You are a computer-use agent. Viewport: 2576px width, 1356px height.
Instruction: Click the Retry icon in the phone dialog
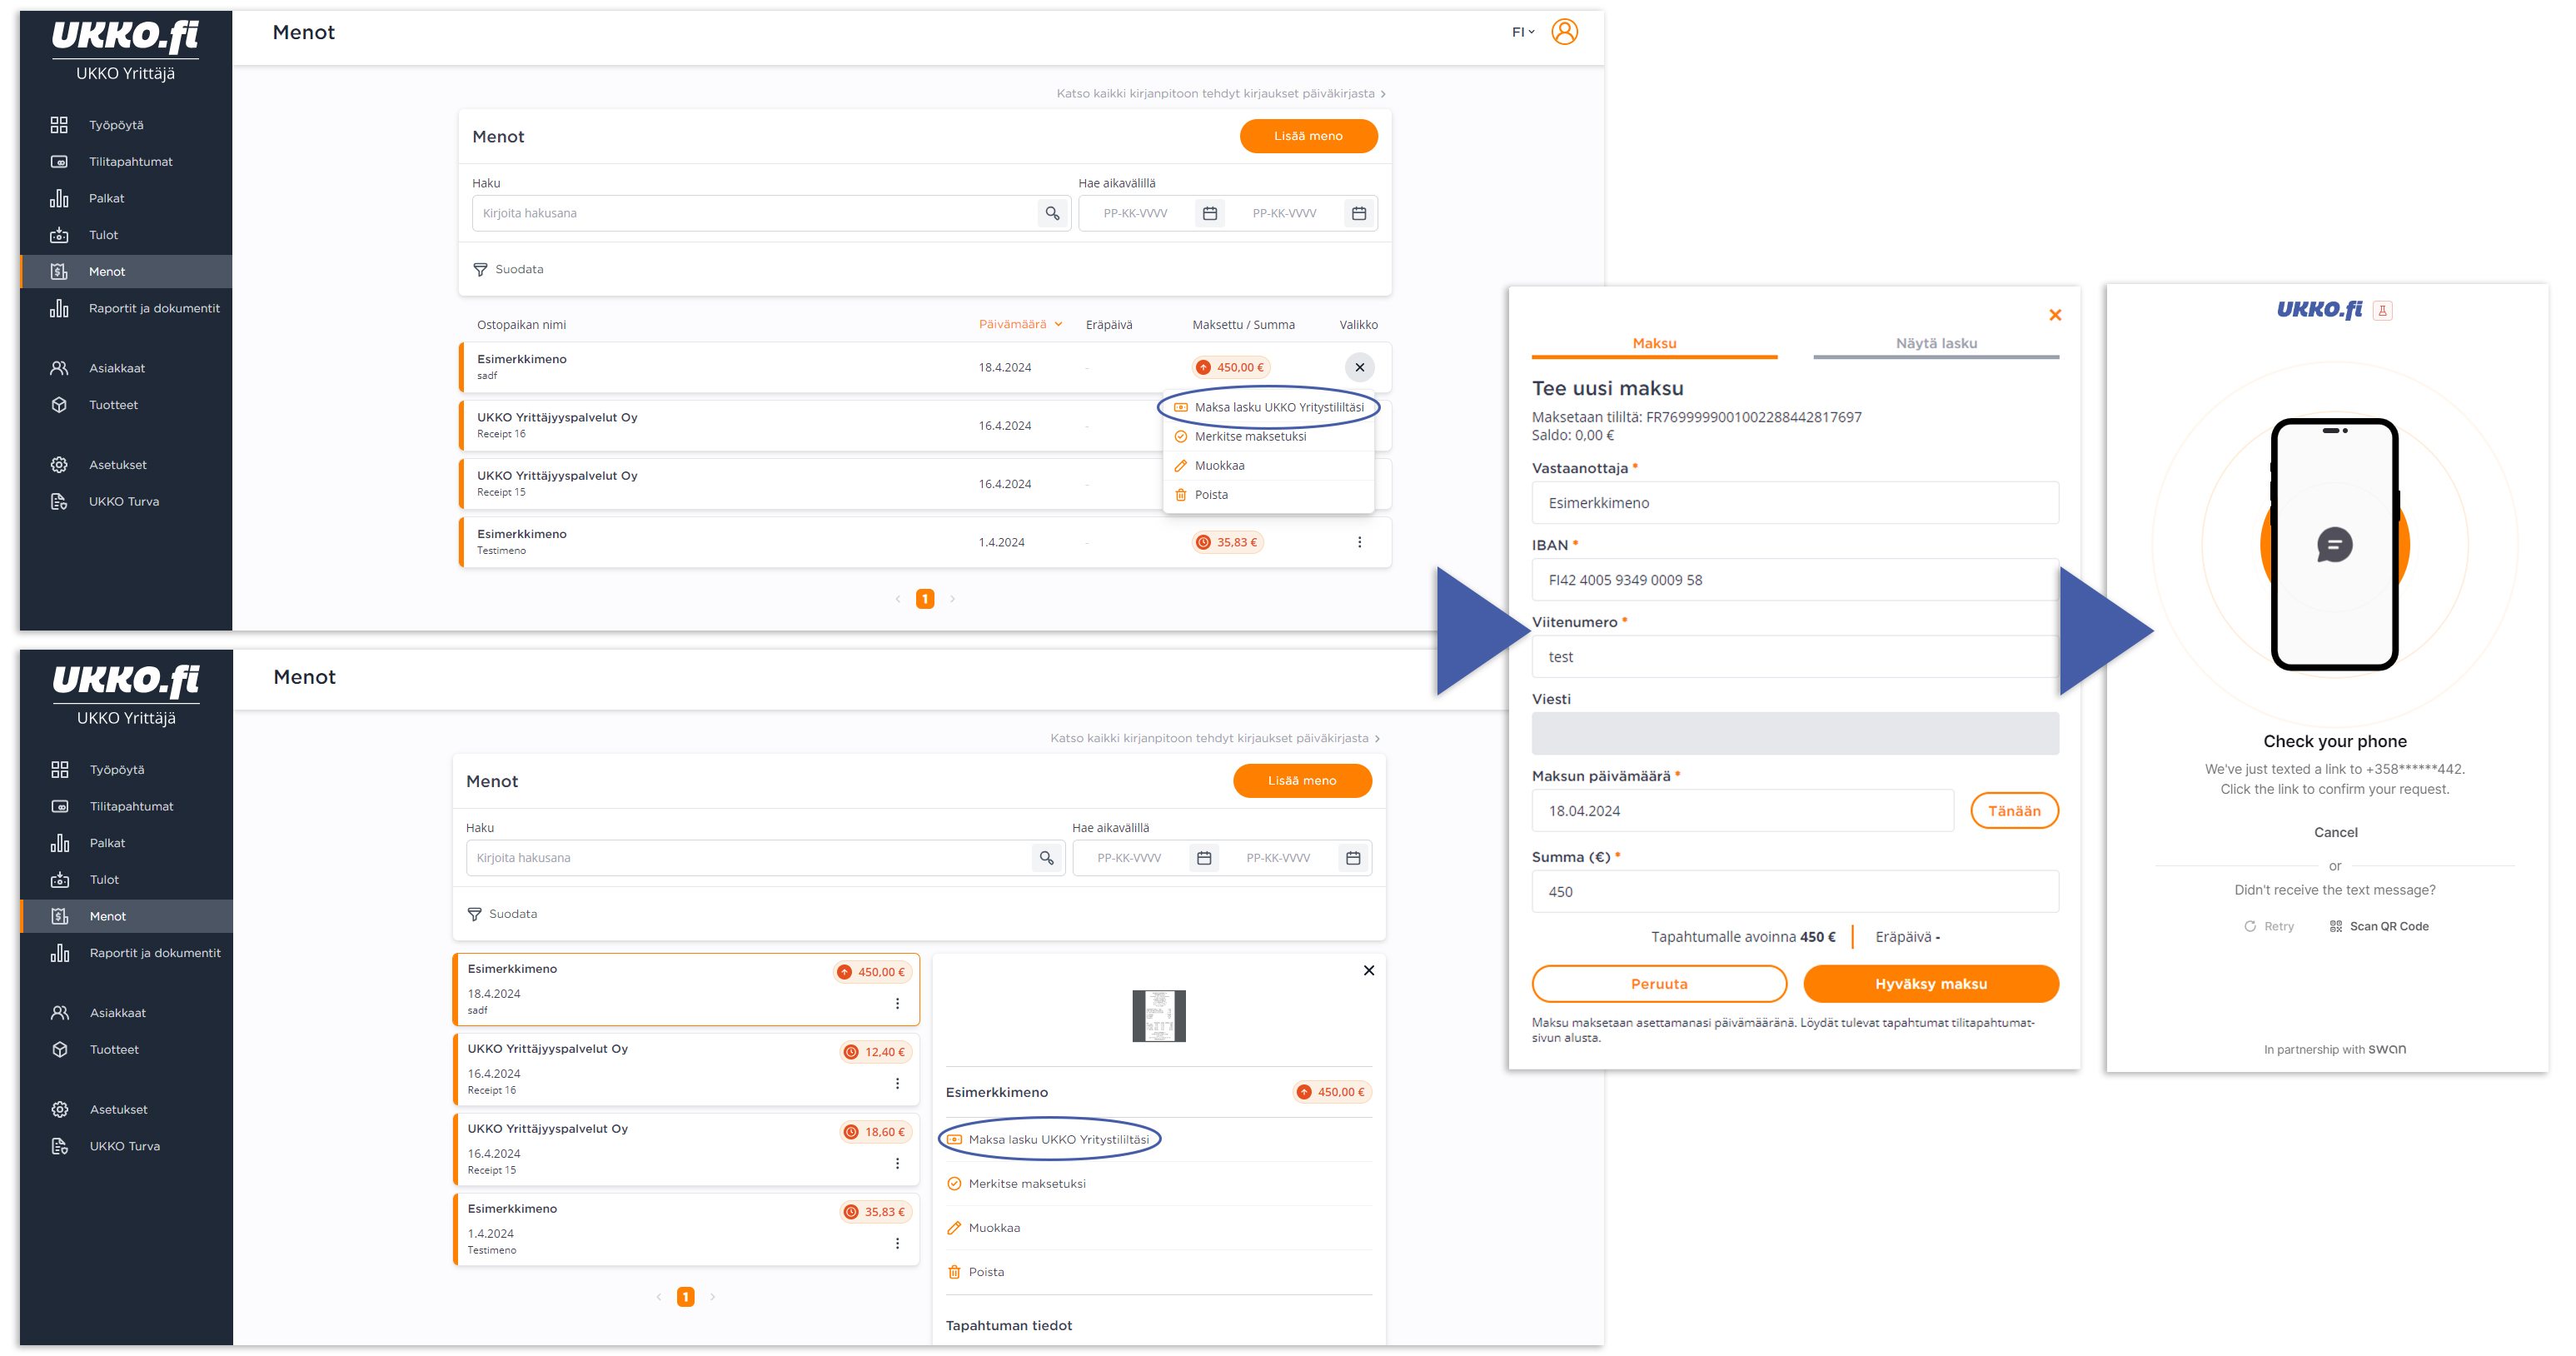[x=2250, y=926]
